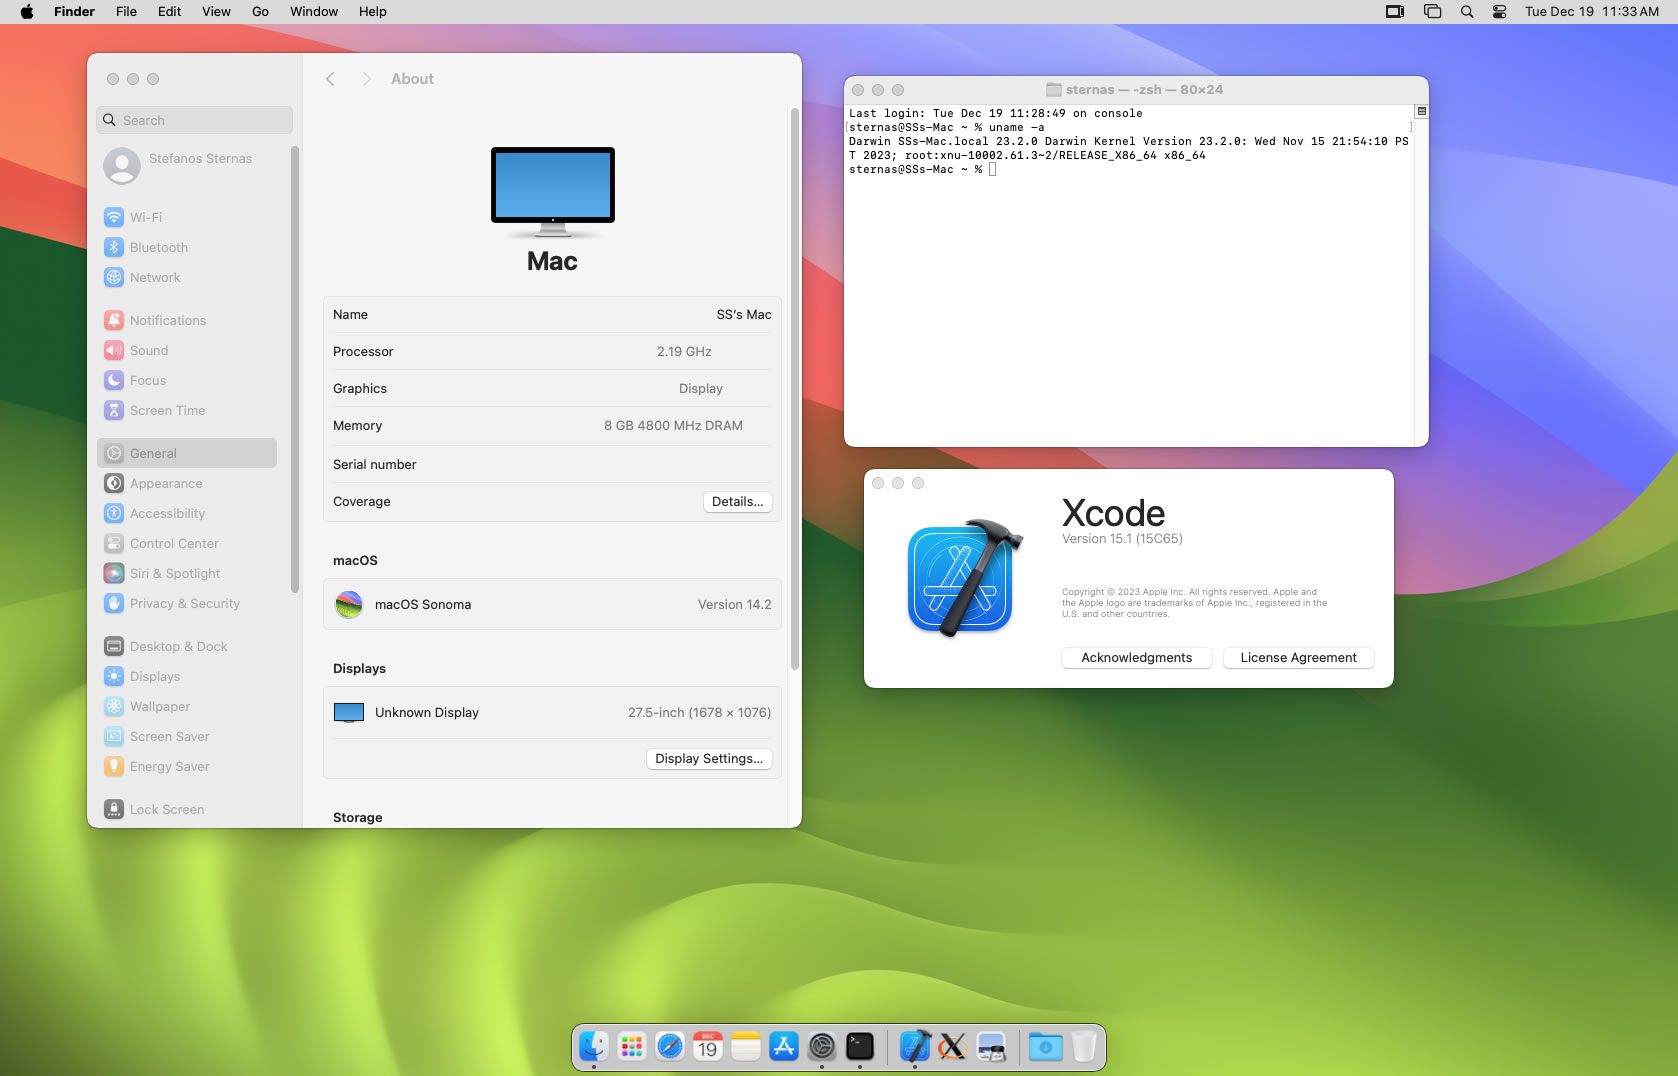1678x1076 pixels.
Task: Open Control Center settings
Action: tap(187, 543)
